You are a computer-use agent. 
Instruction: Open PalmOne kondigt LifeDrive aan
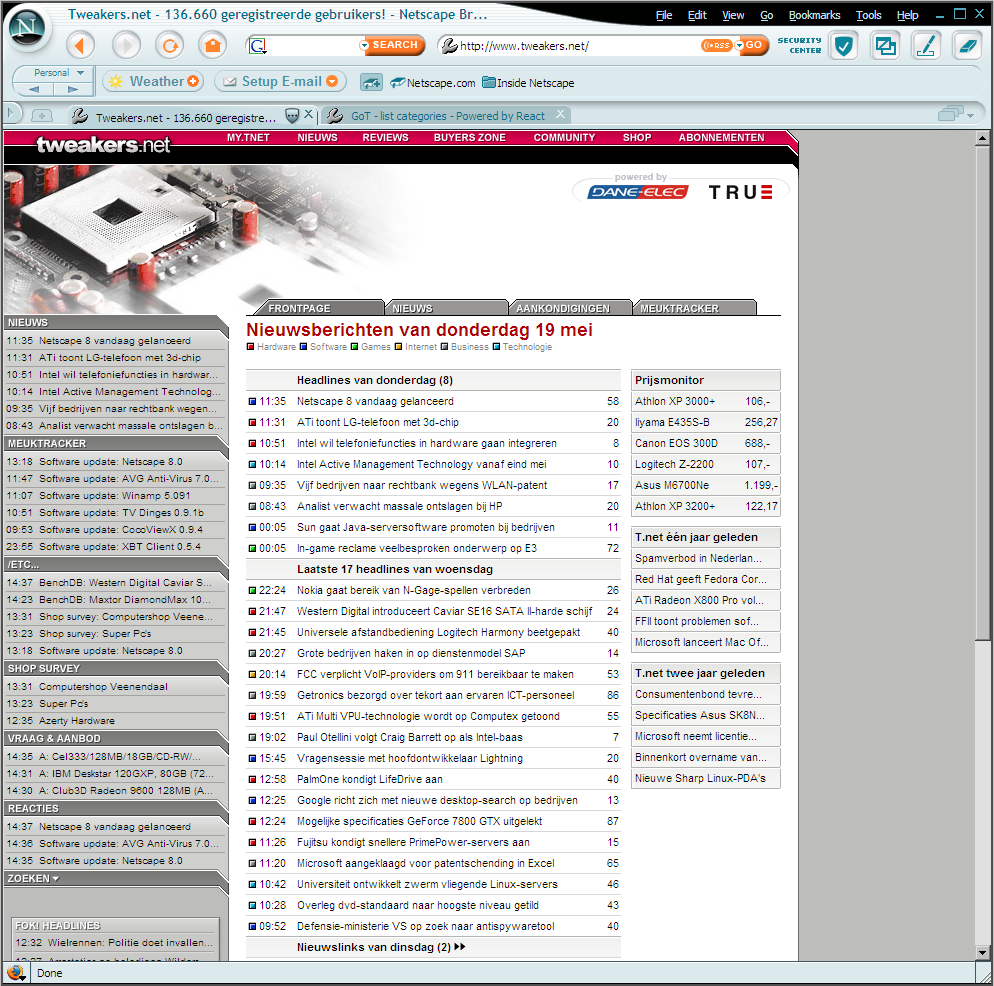tap(370, 779)
